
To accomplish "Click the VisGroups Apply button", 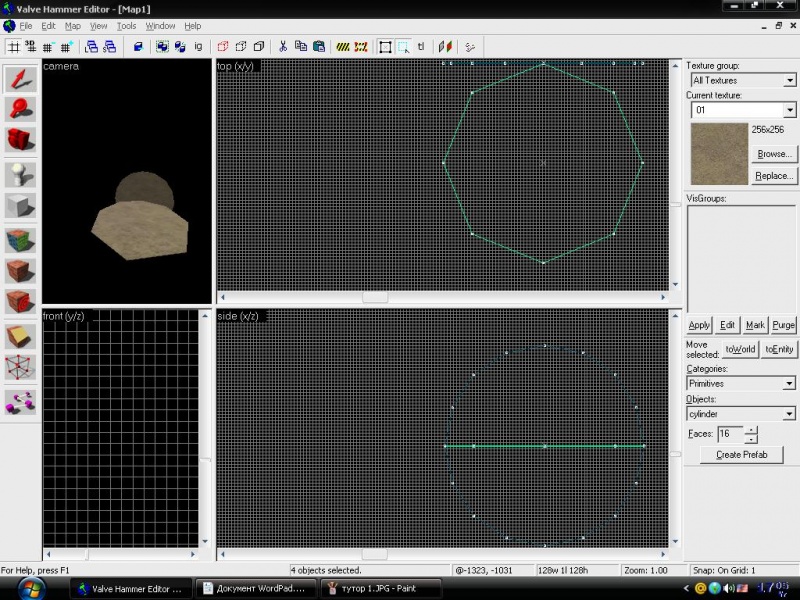I will click(x=698, y=325).
